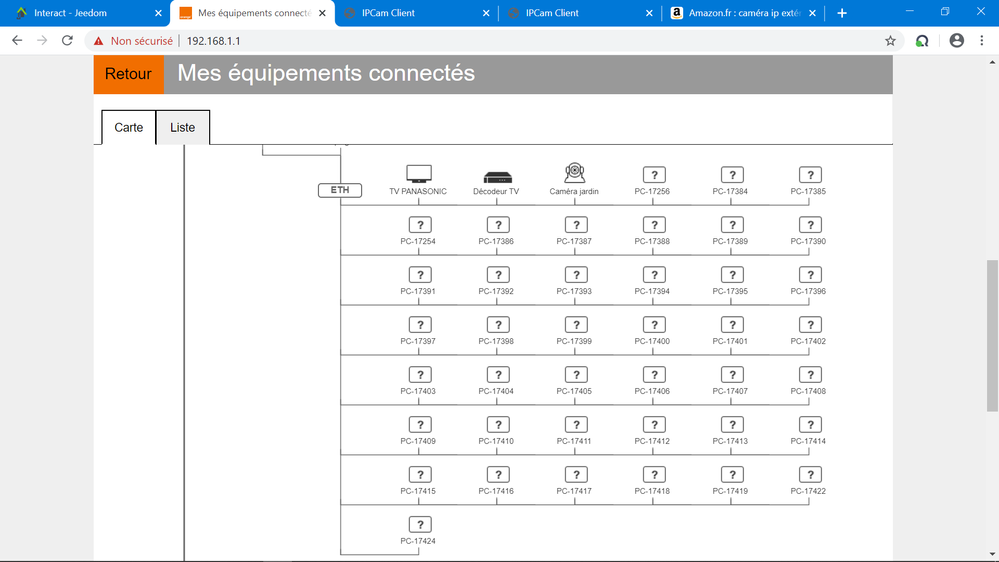Select the PC-17386 device icon
The width and height of the screenshot is (999, 562).
click(498, 225)
